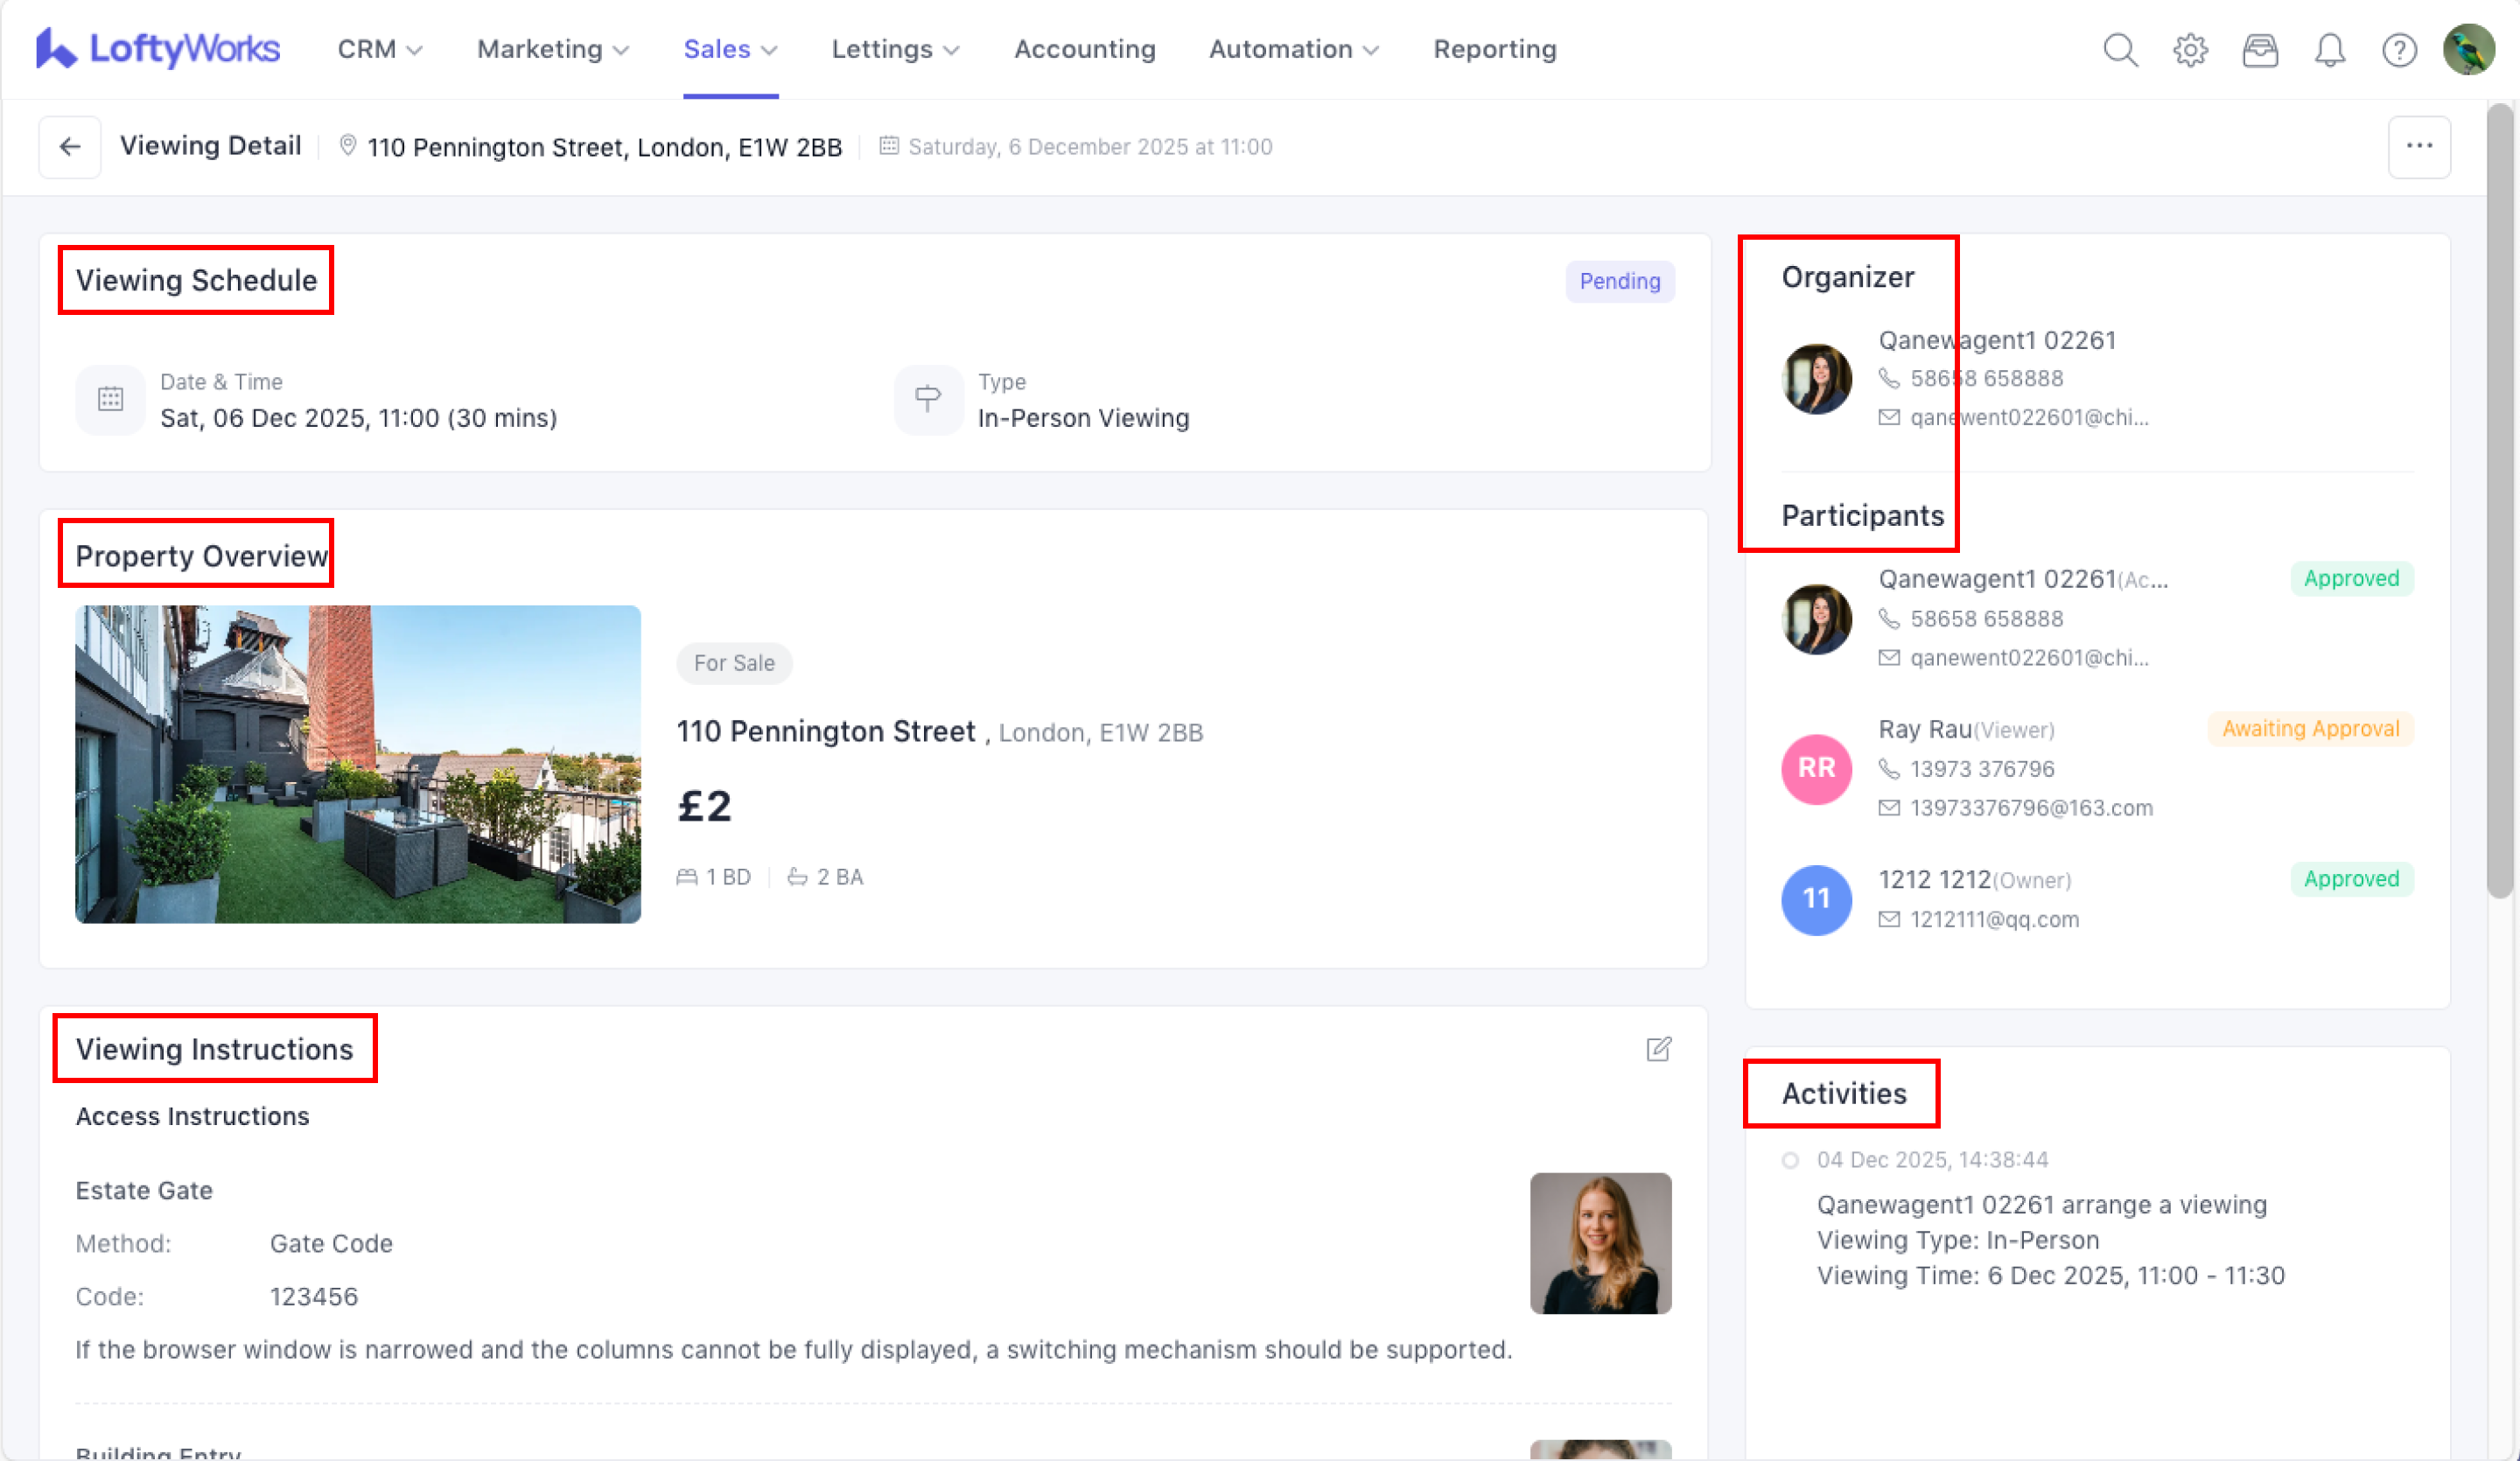Viewport: 2520px width, 1461px height.
Task: Click the notifications bell icon
Action: 2329,49
